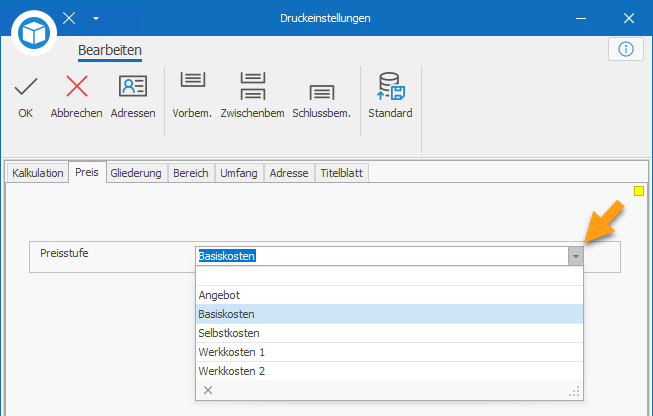The height and width of the screenshot is (416, 653).
Task: Open the Adressen contact card icon
Action: (133, 86)
